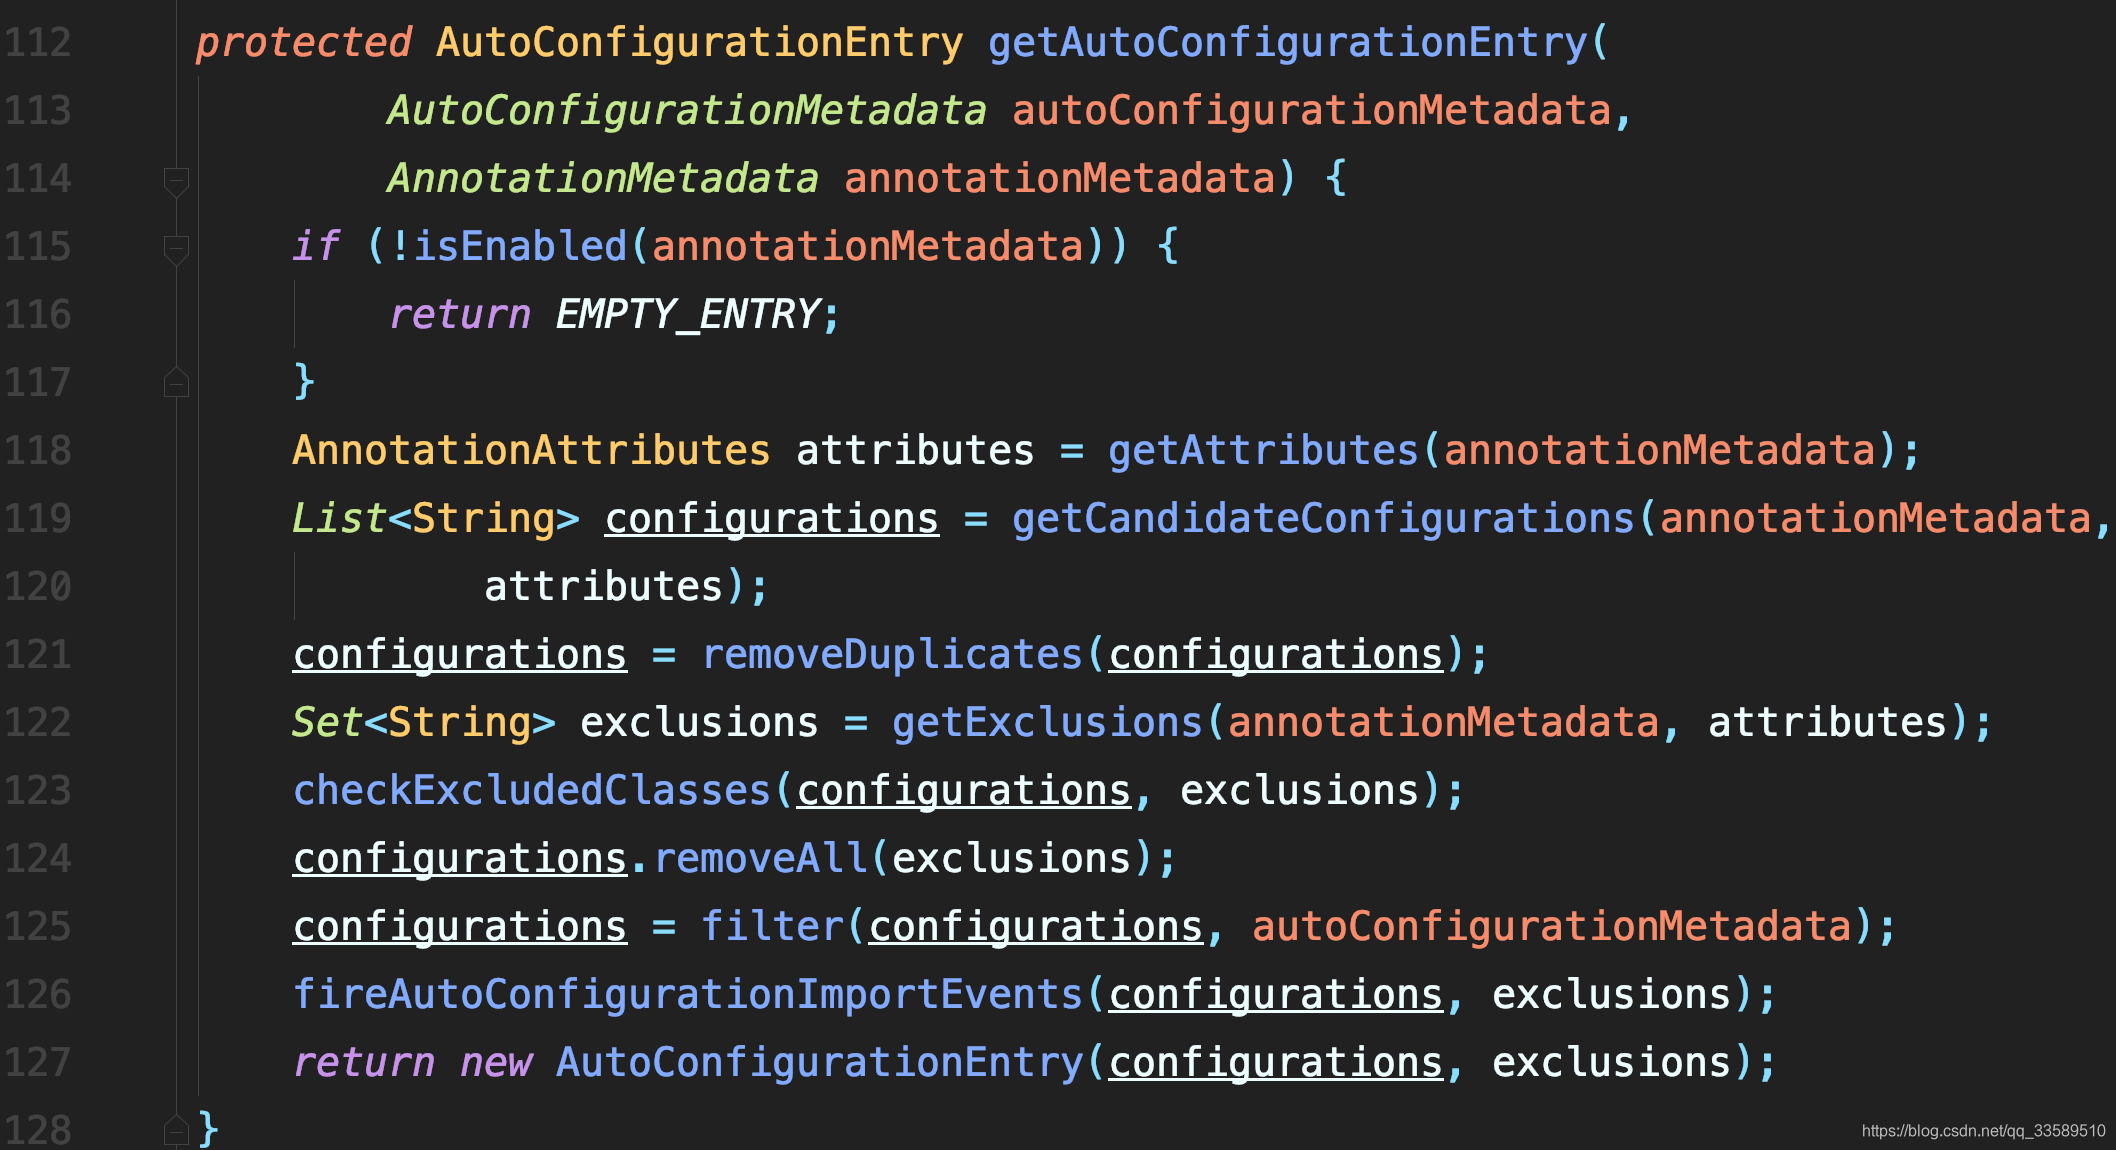Click the getExclusions method call

1046,723
